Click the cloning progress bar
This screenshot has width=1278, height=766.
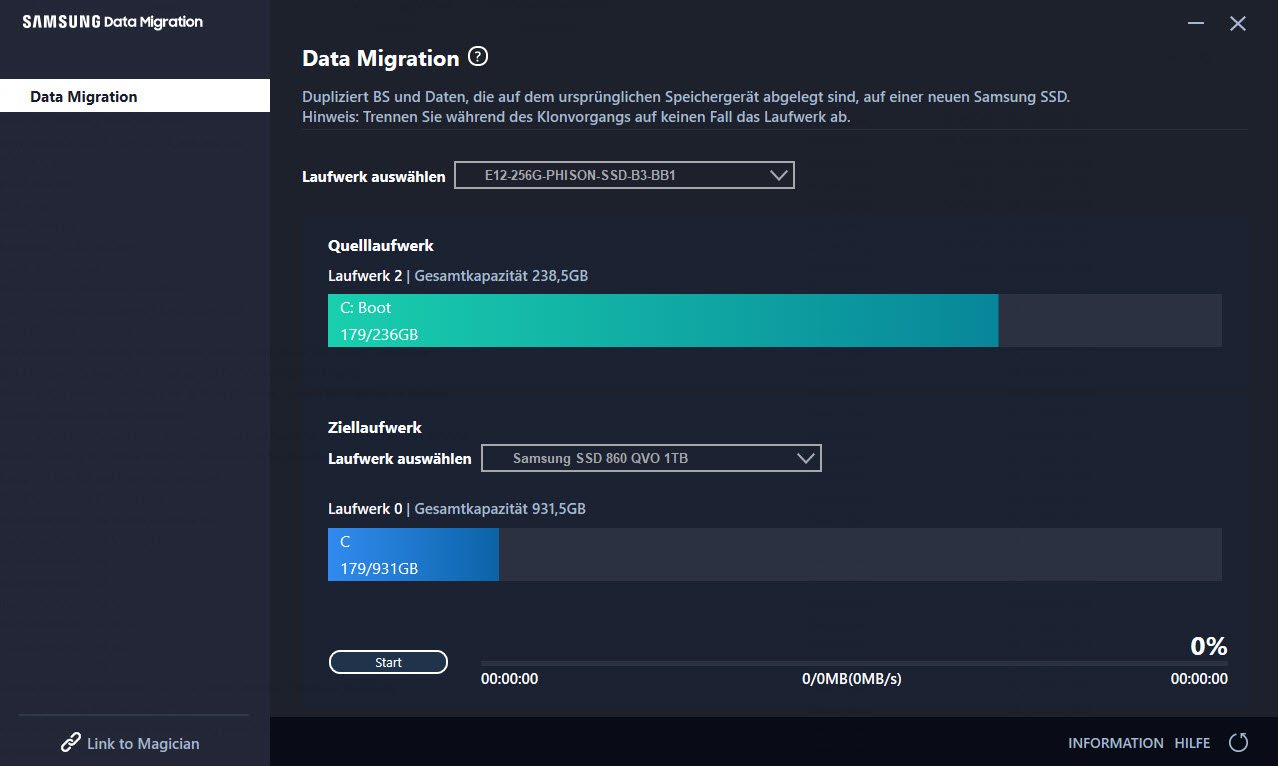853,662
